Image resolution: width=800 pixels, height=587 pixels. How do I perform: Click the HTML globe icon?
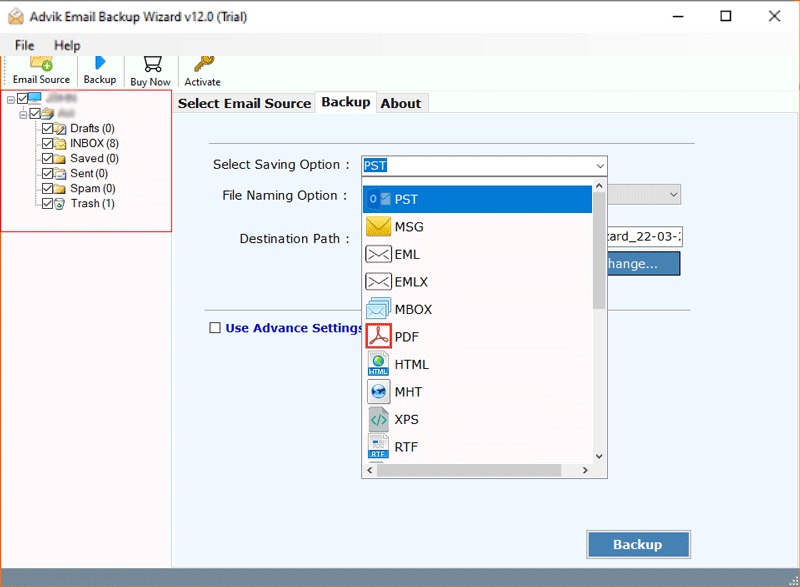pos(378,364)
